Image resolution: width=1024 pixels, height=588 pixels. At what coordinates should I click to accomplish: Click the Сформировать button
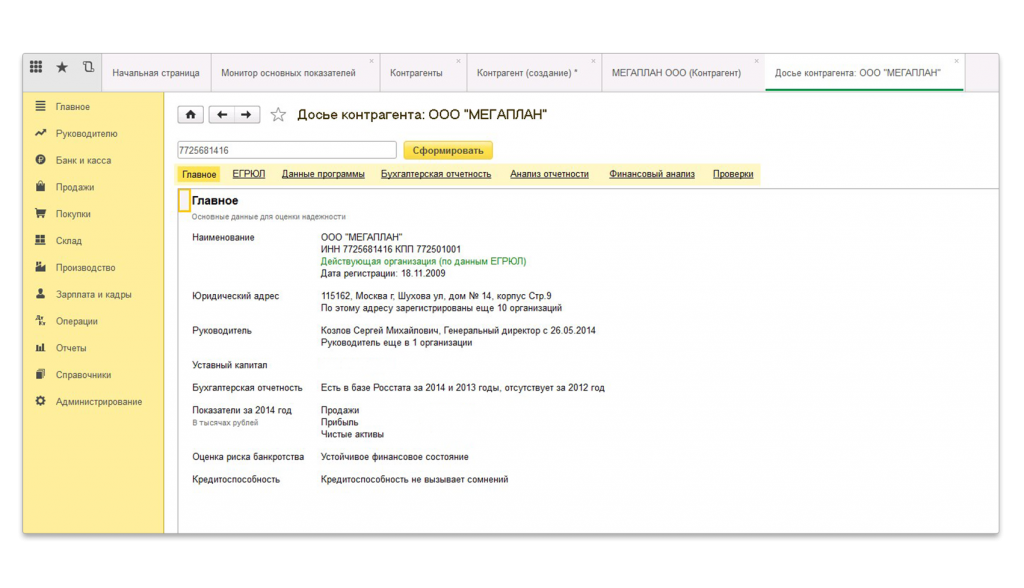tap(448, 150)
